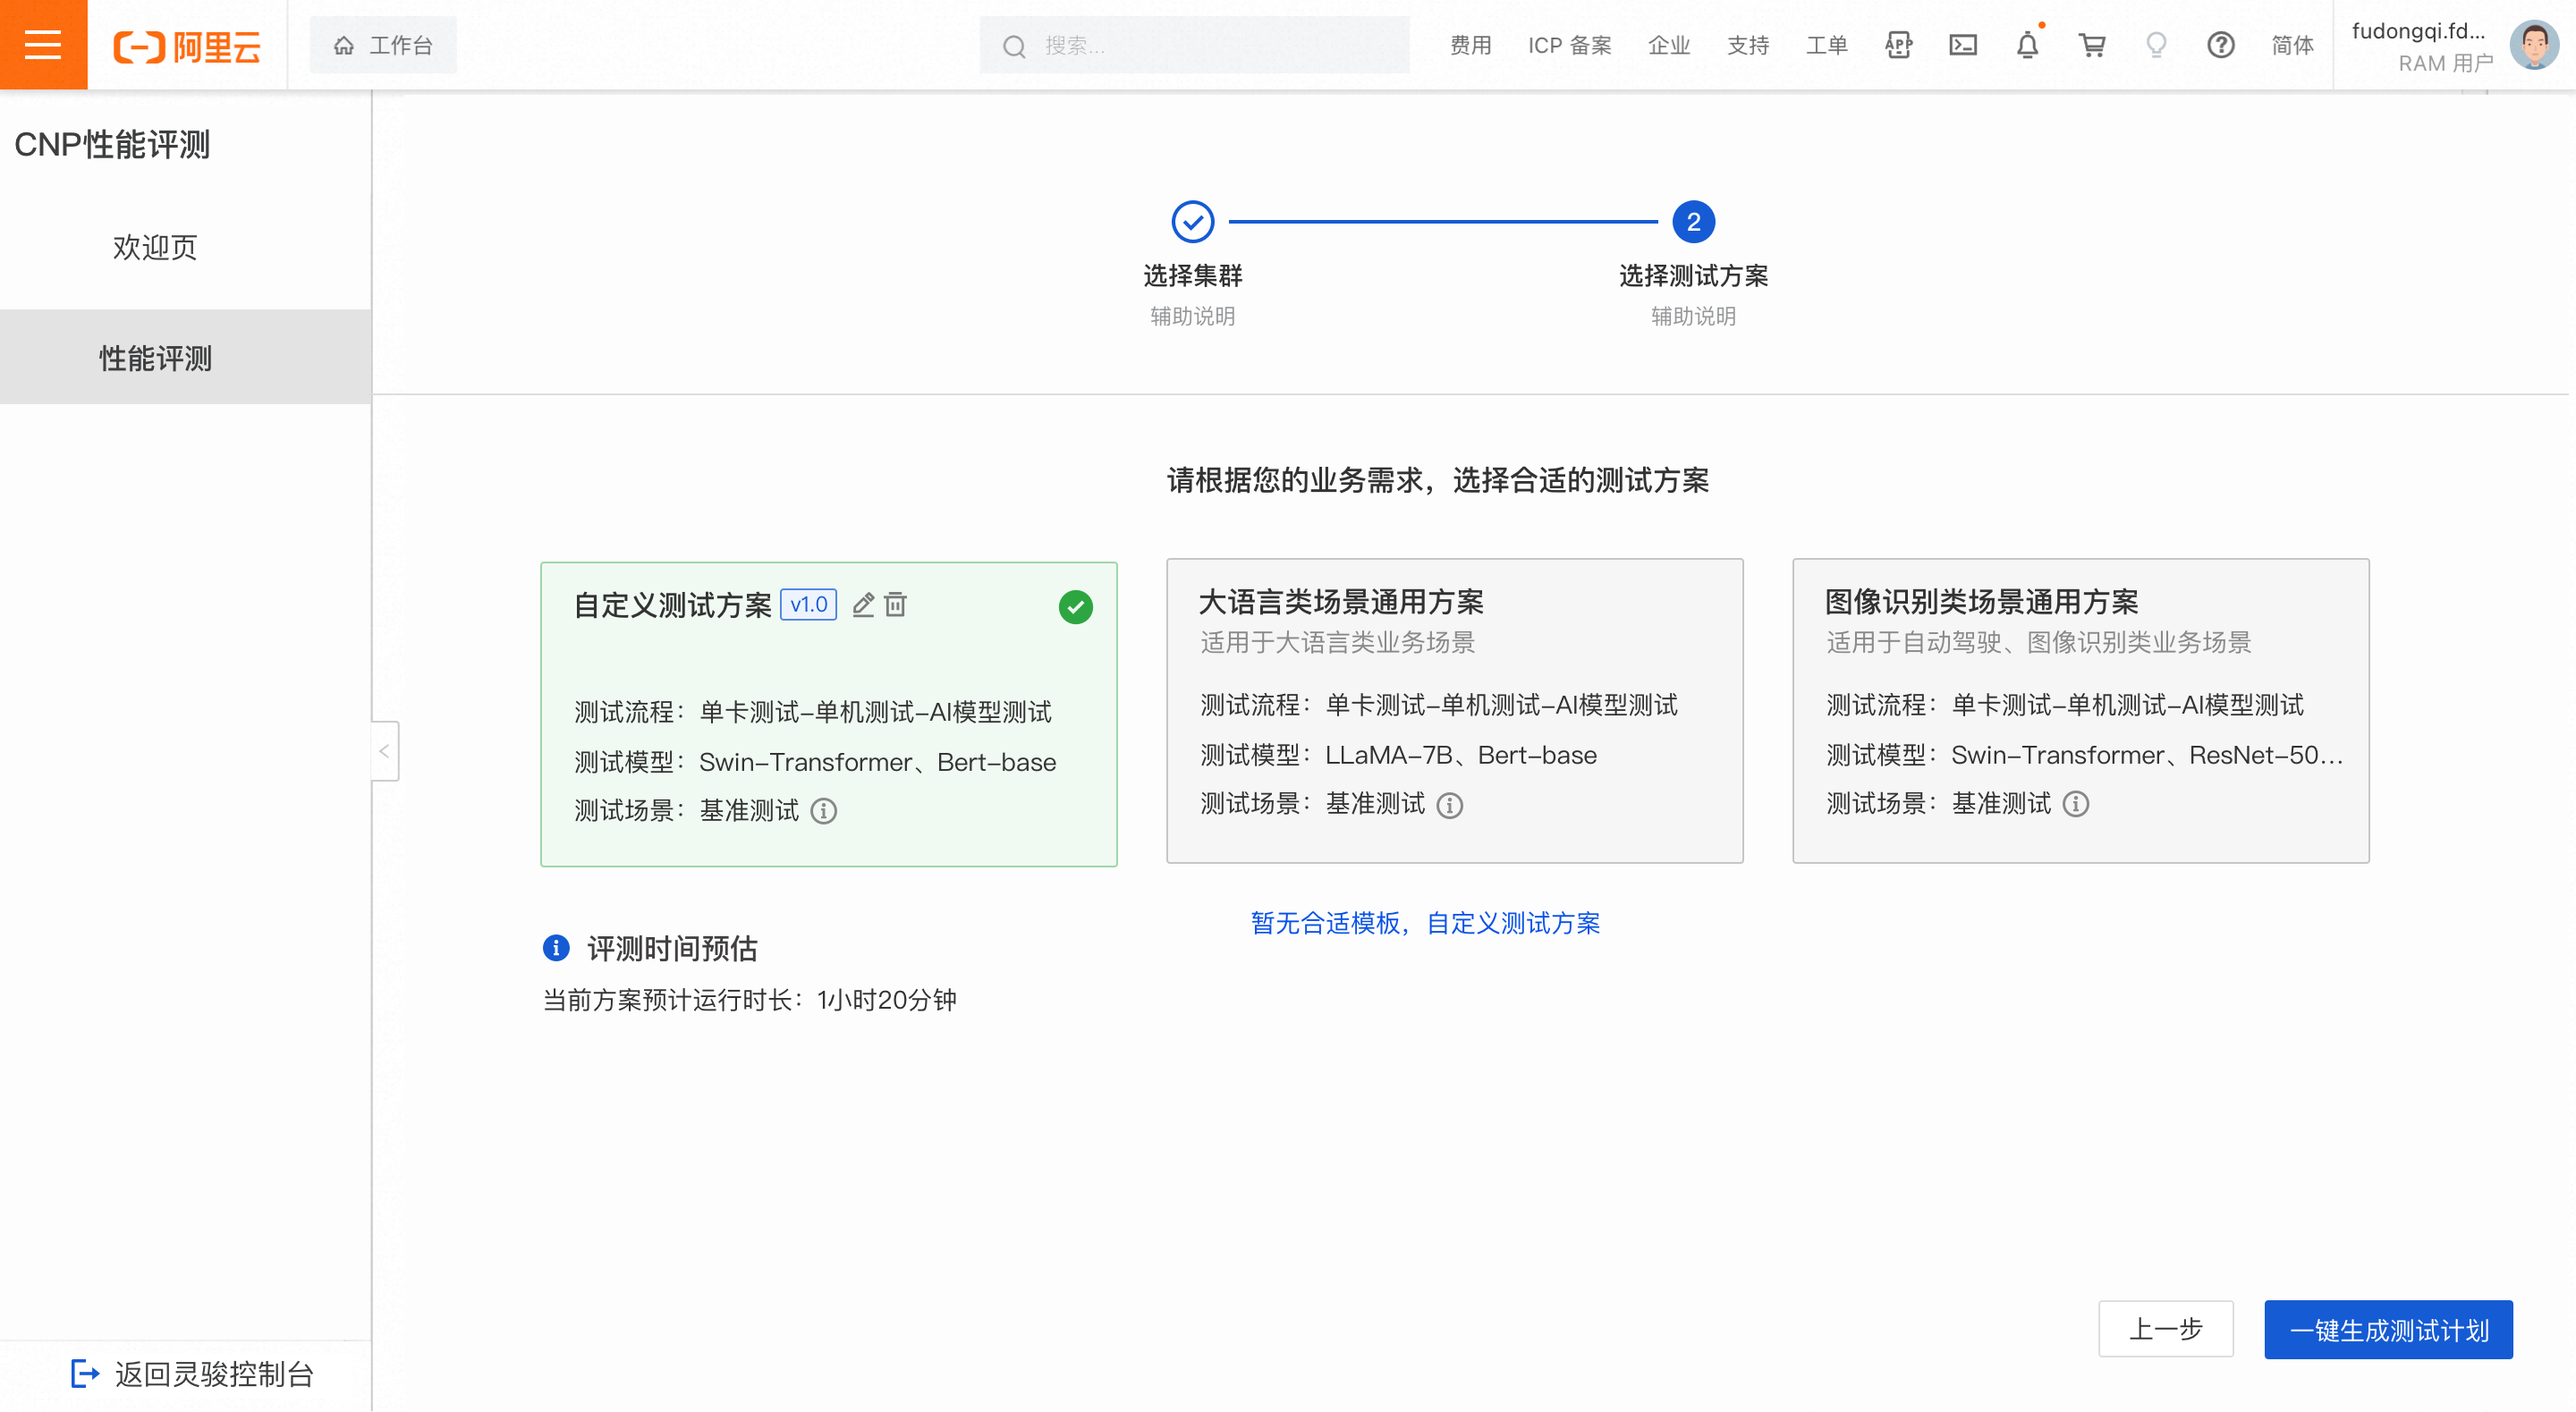2576x1412 pixels.
Task: Open the hamburger main menu
Action: click(43, 45)
